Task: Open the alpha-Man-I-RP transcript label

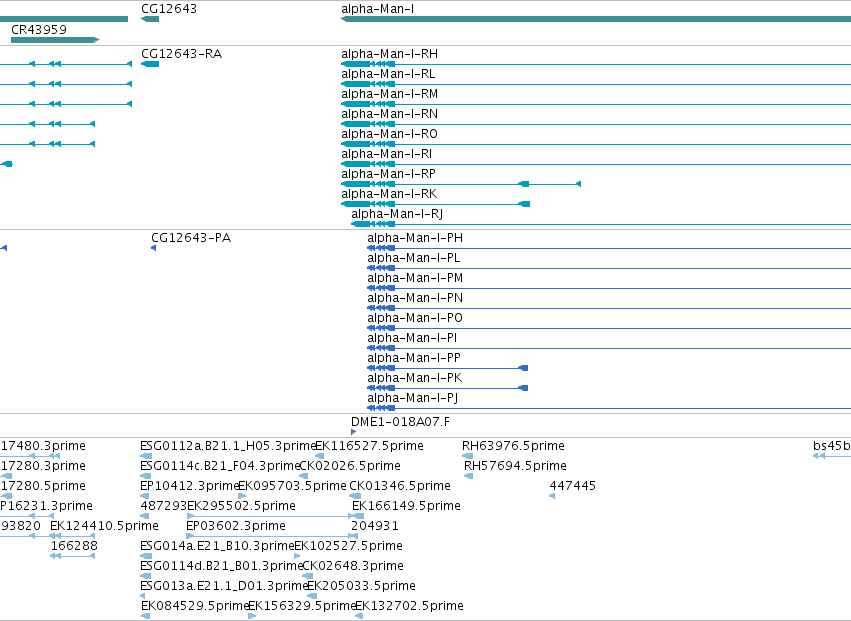Action: [x=389, y=174]
